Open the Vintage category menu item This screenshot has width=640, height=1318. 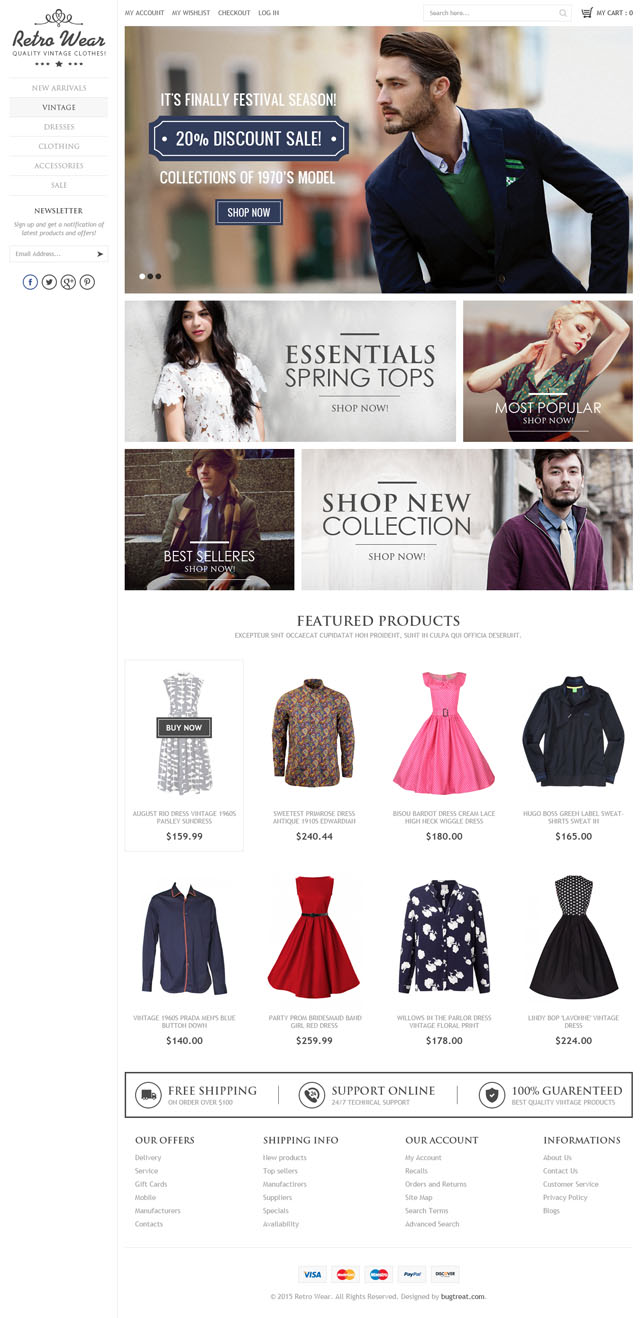[59, 107]
